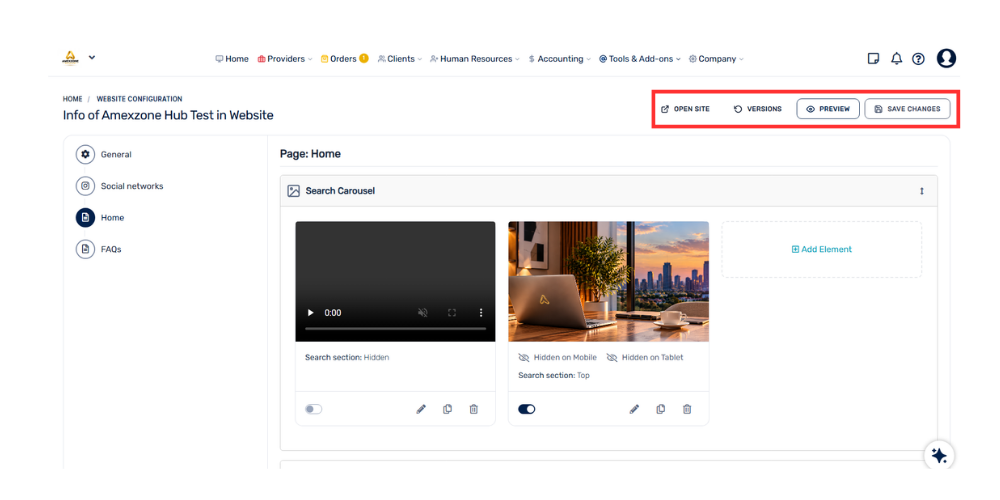Duplicate the video card with the copy icon
The width and height of the screenshot is (1000, 500).
pyautogui.click(x=448, y=409)
